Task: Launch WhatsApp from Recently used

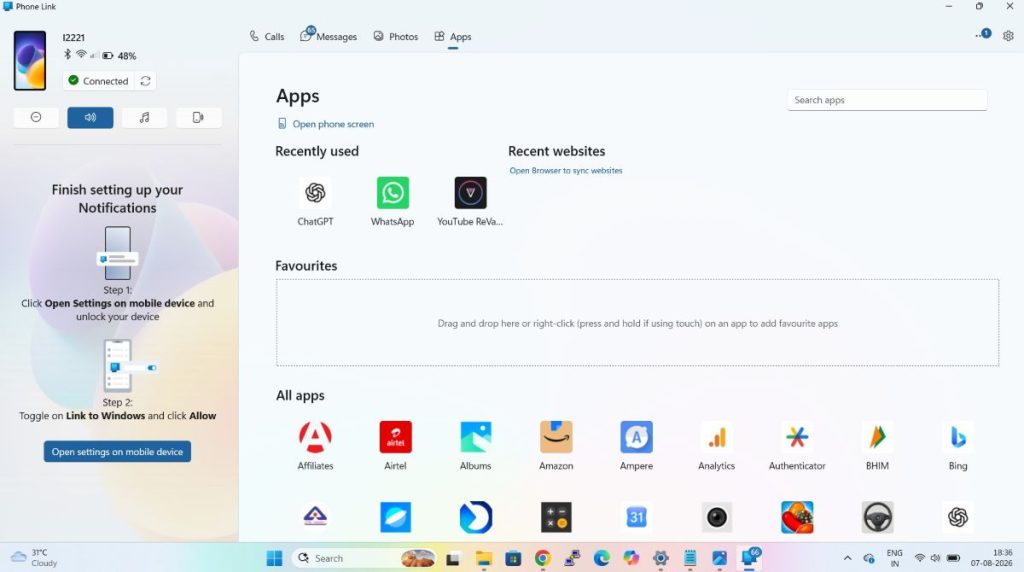Action: [x=392, y=193]
